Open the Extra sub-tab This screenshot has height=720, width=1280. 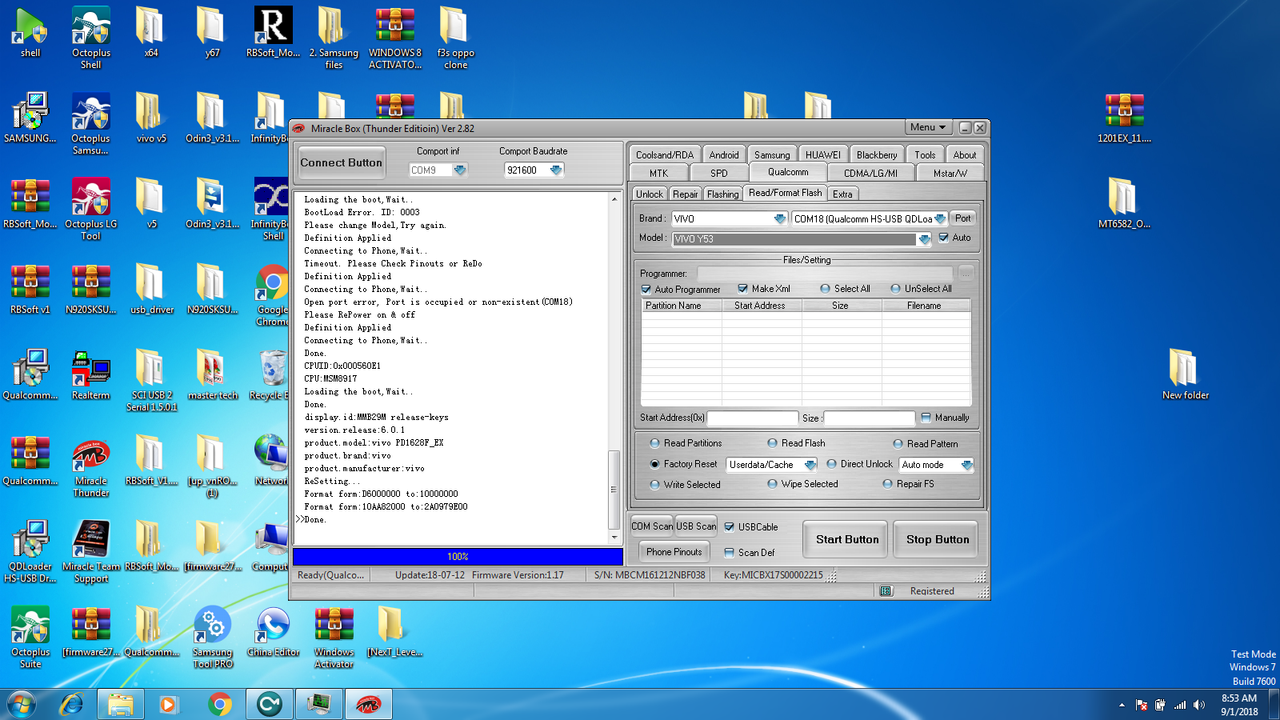(x=843, y=194)
